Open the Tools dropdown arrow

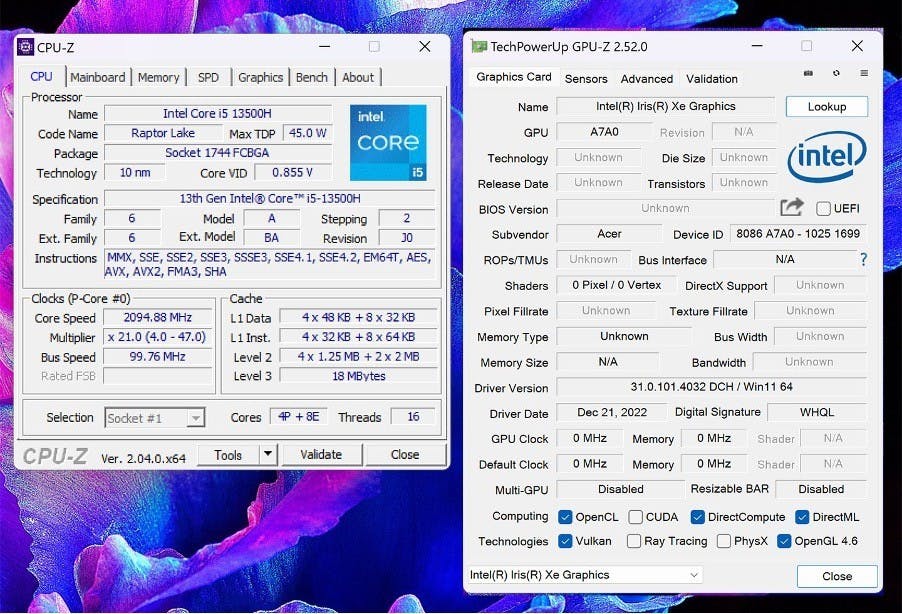pyautogui.click(x=267, y=454)
